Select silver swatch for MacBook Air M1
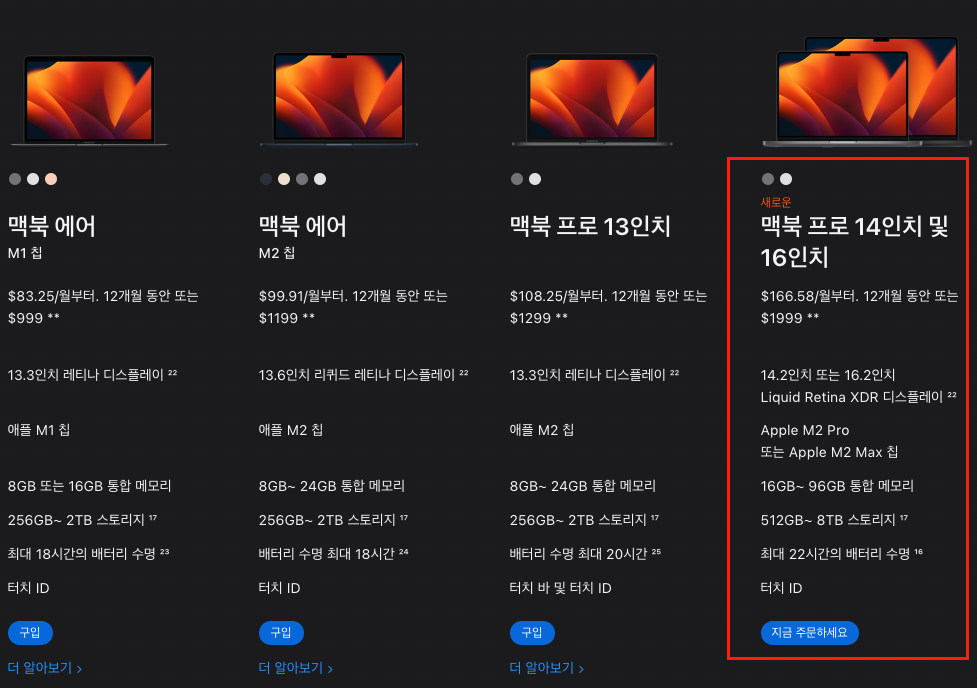 (x=33, y=179)
